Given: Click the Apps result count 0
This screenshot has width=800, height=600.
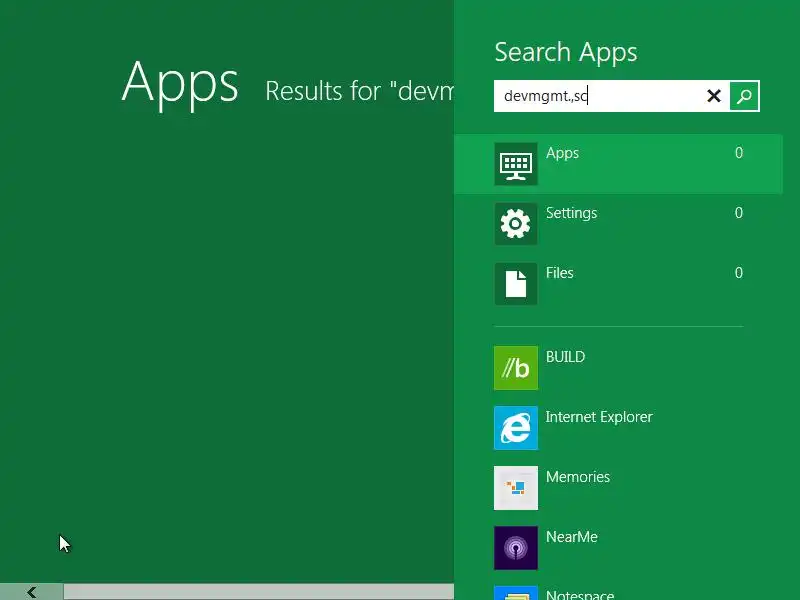Looking at the screenshot, I should [738, 153].
